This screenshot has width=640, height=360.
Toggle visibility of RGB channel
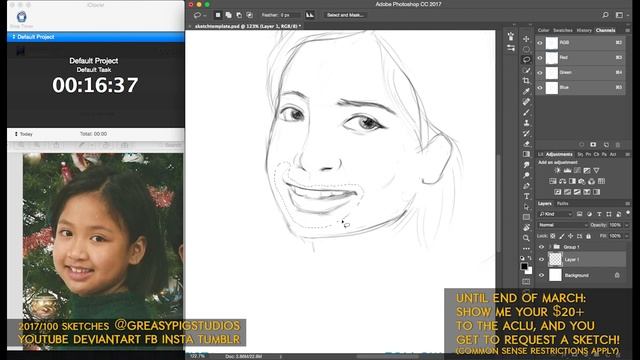[540, 42]
